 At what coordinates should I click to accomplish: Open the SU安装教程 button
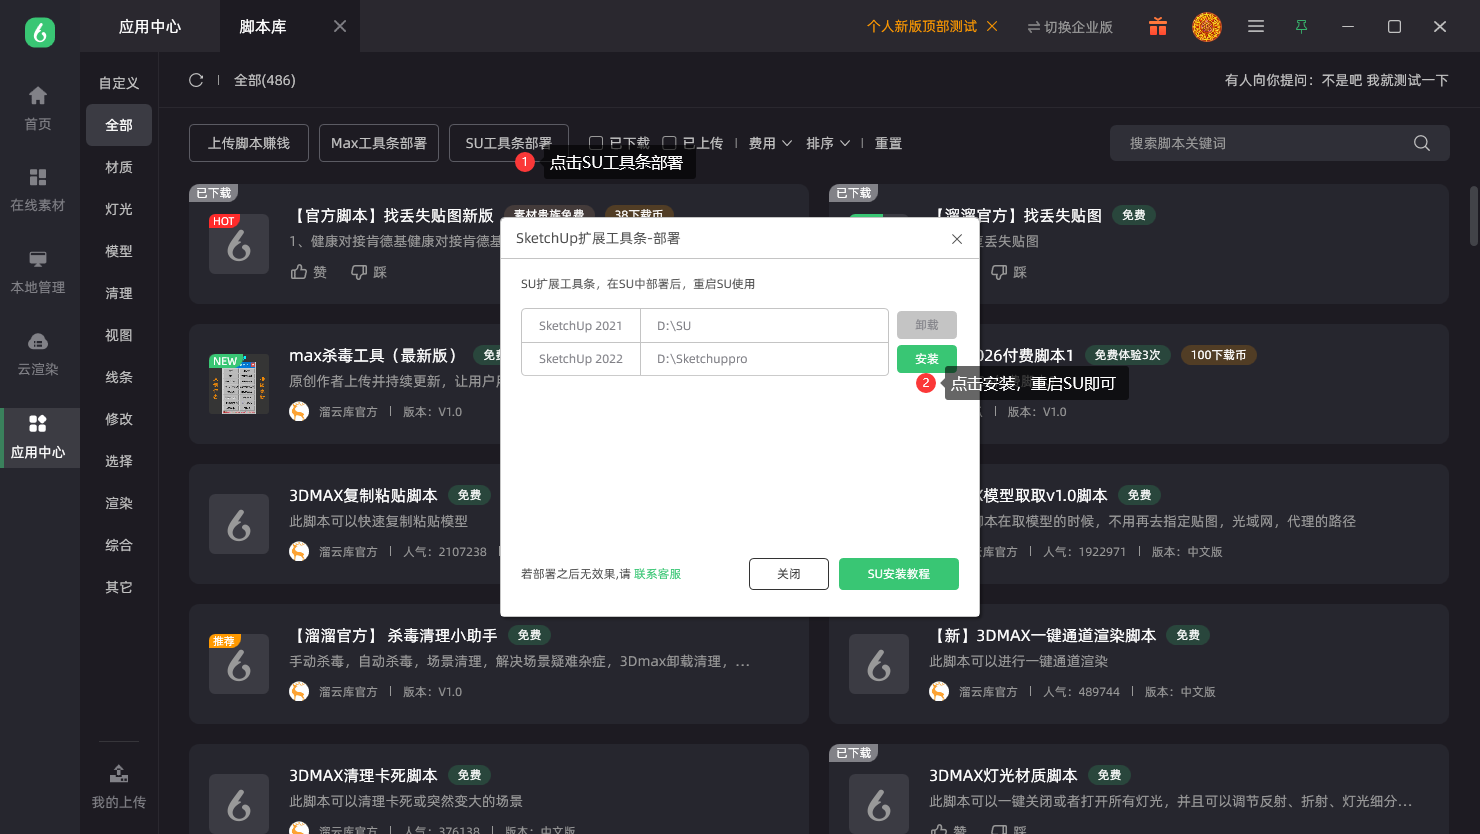pyautogui.click(x=899, y=574)
